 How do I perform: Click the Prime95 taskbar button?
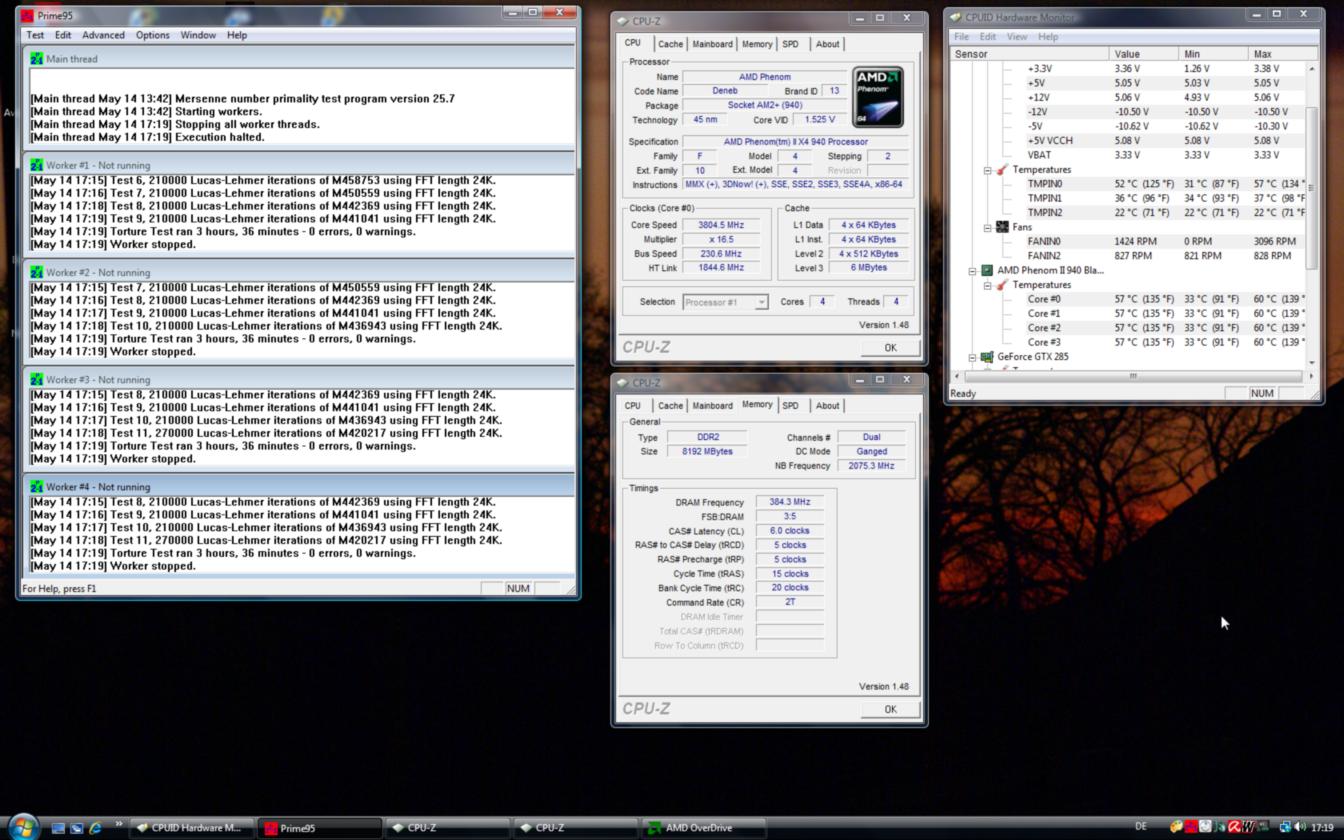coord(319,828)
